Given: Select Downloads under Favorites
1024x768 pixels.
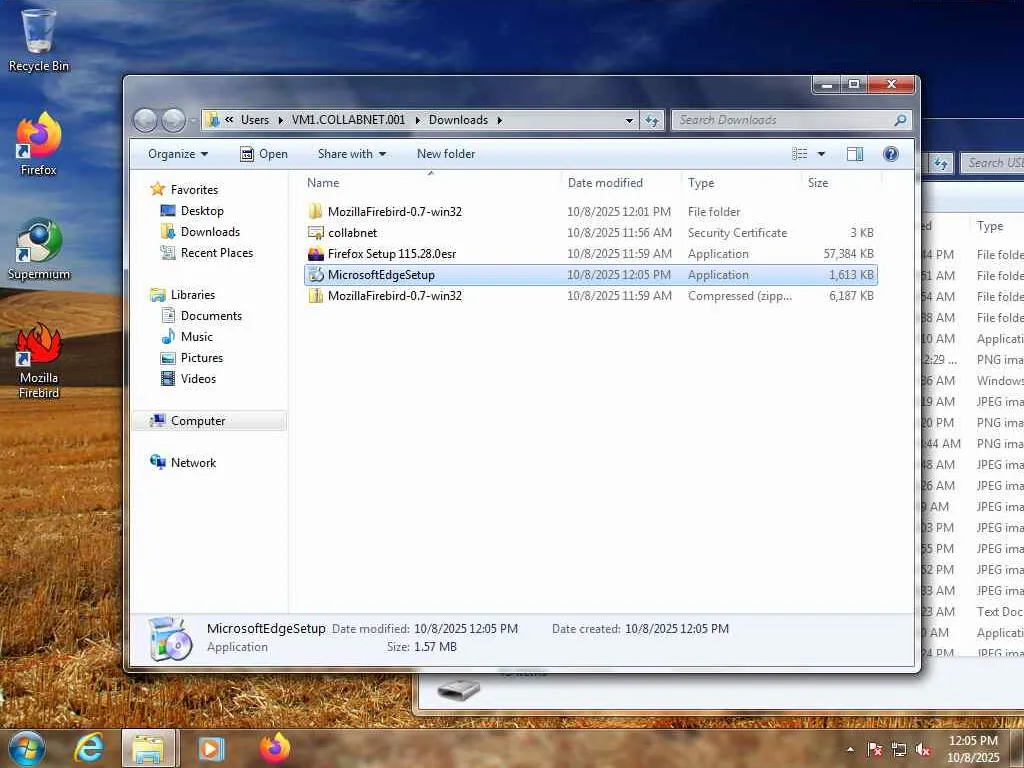Looking at the screenshot, I should click(x=210, y=232).
